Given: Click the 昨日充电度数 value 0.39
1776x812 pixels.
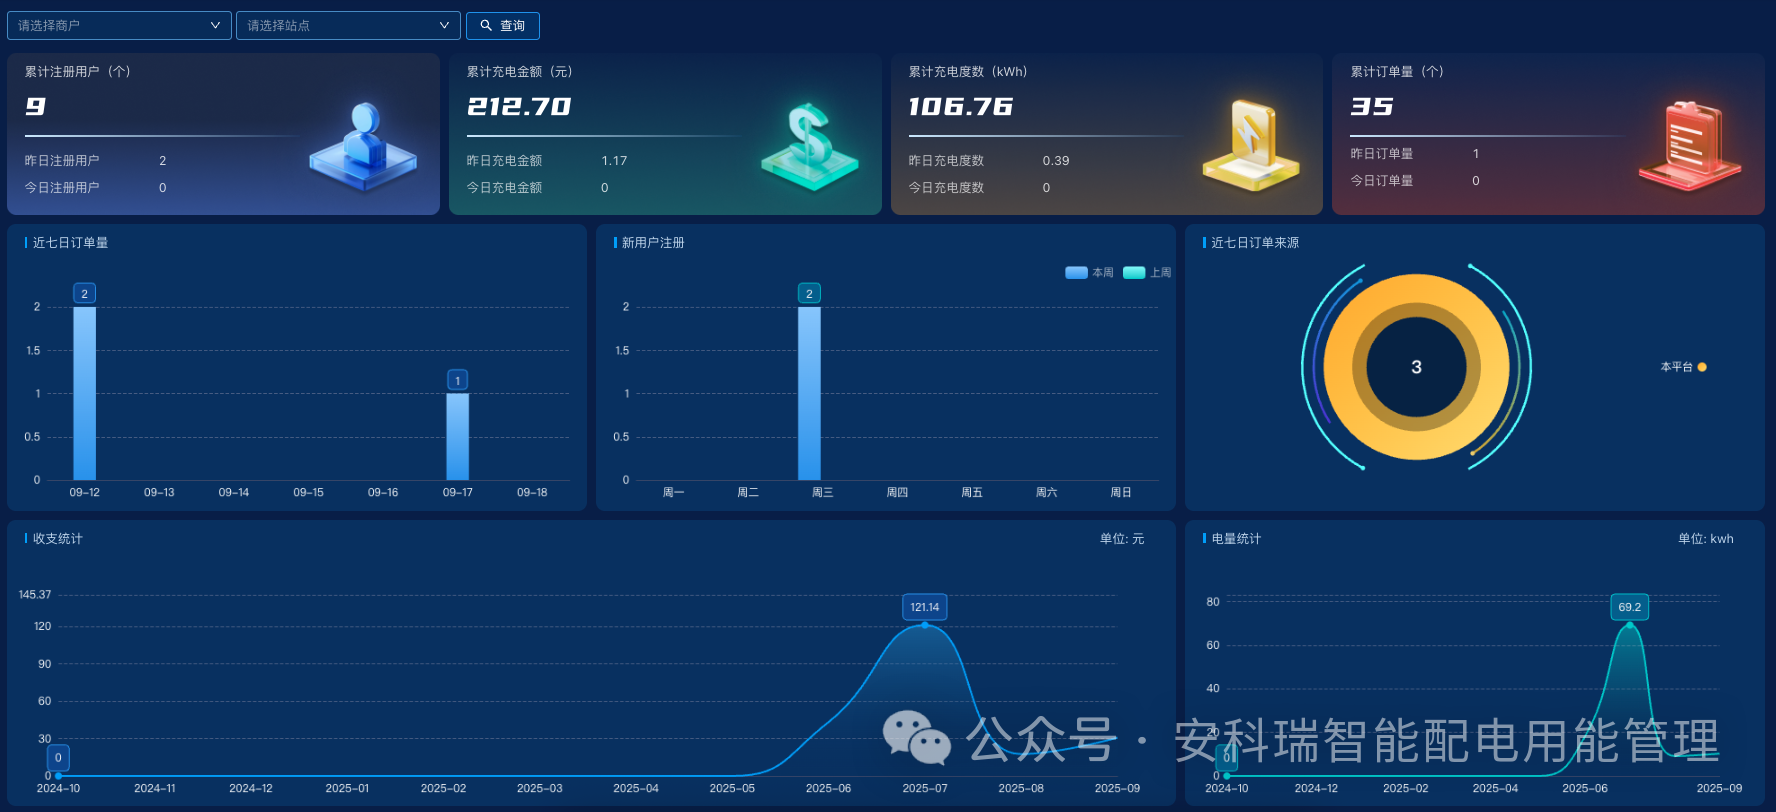Looking at the screenshot, I should (1056, 160).
